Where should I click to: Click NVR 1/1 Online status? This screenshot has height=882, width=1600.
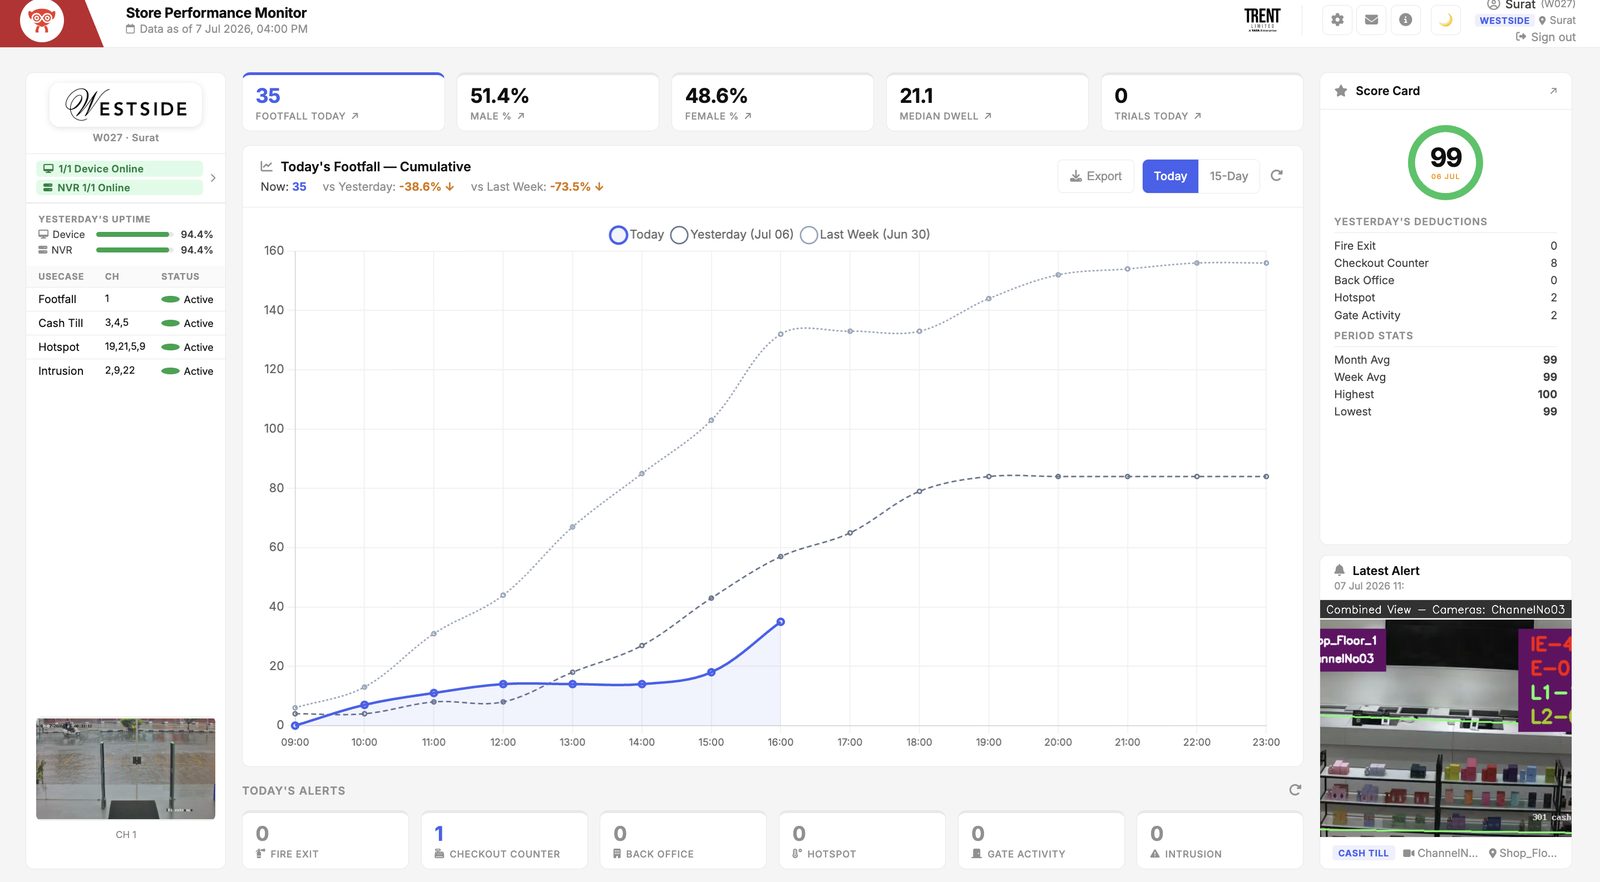[120, 188]
